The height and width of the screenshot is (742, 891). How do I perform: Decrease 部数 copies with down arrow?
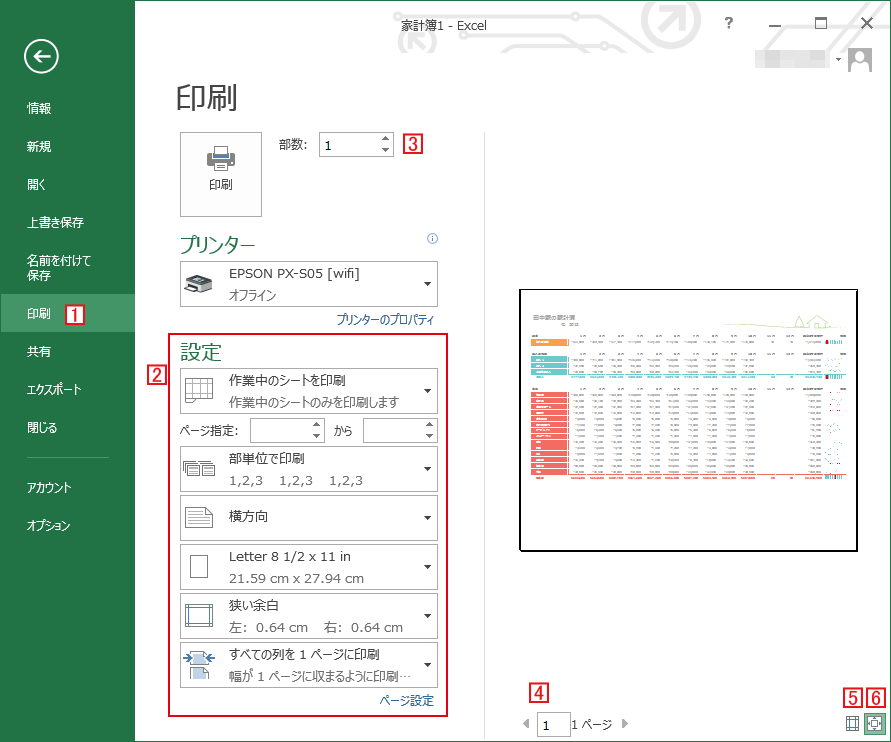[x=385, y=151]
